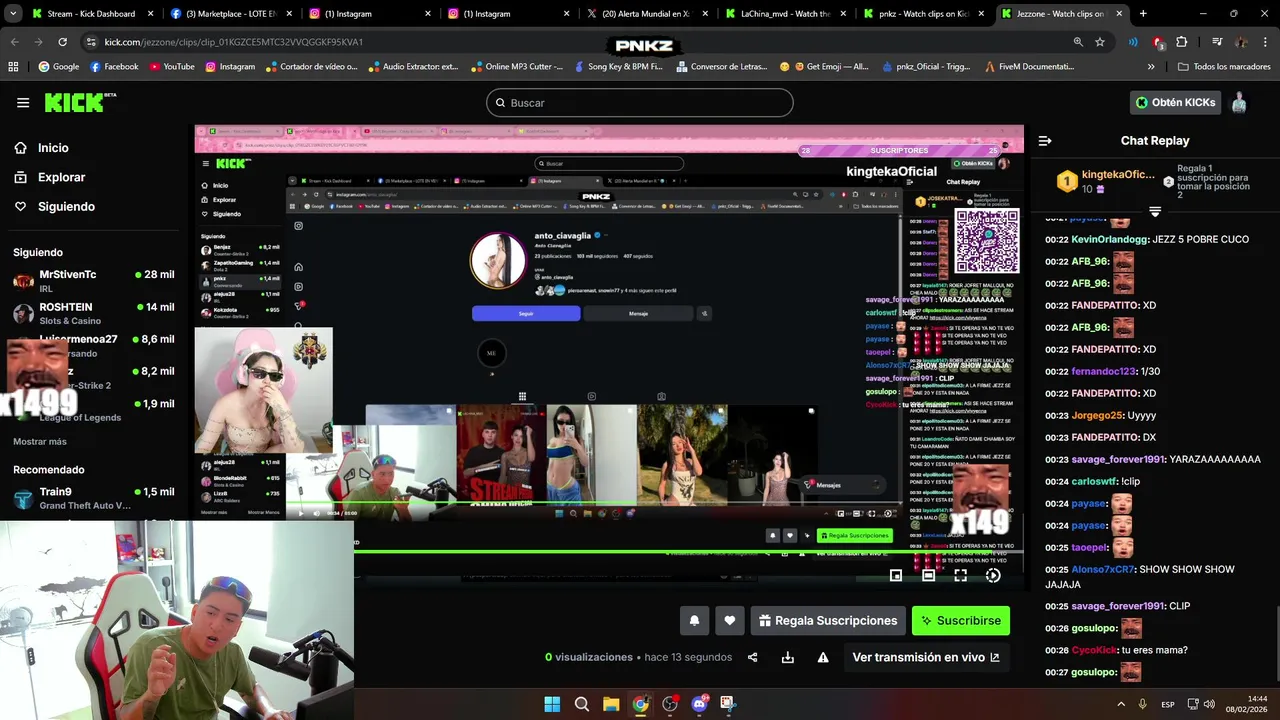Report the clip with the warning icon

823,657
